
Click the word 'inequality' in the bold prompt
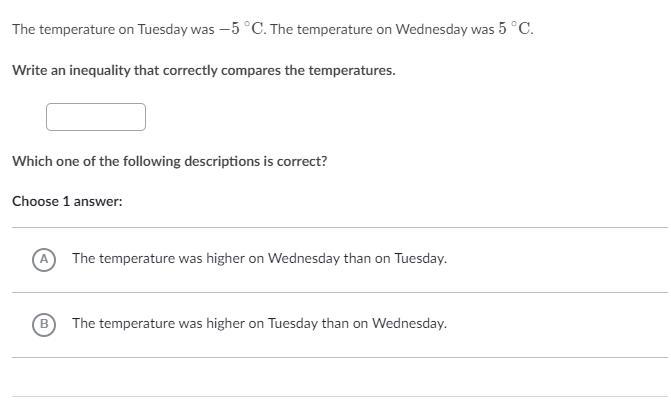click(100, 70)
